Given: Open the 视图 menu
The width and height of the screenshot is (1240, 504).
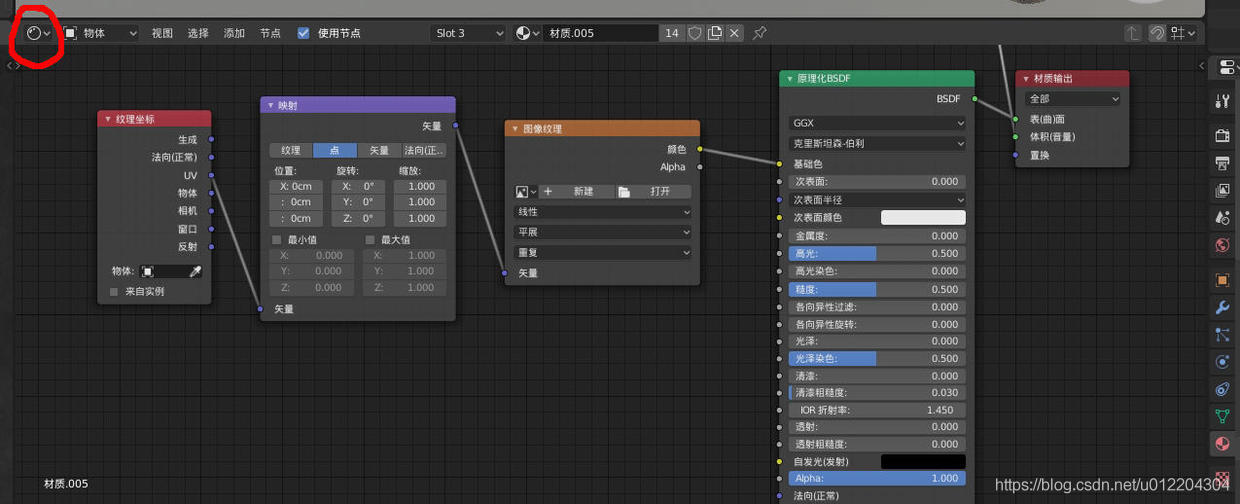Looking at the screenshot, I should click(x=162, y=33).
